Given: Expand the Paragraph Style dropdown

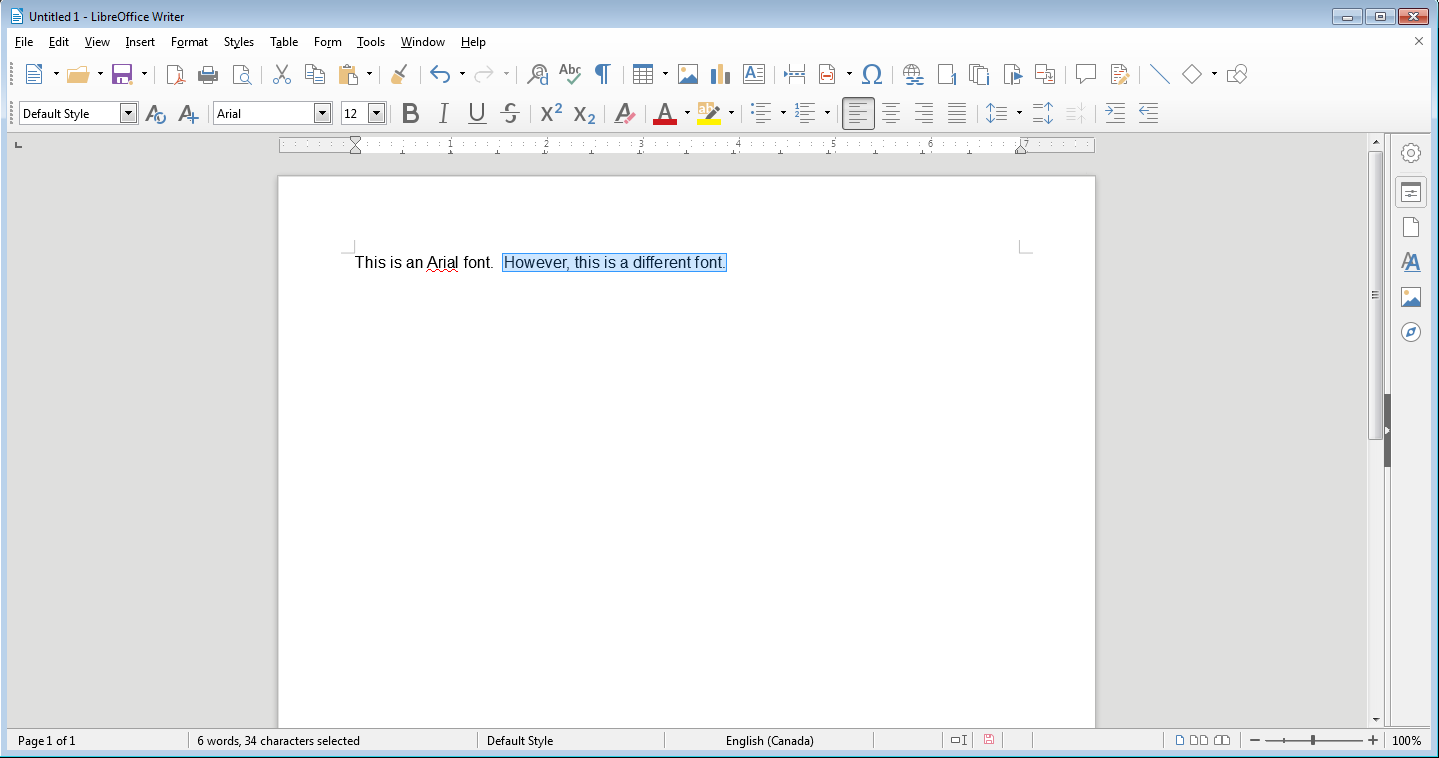Looking at the screenshot, I should click(x=128, y=114).
